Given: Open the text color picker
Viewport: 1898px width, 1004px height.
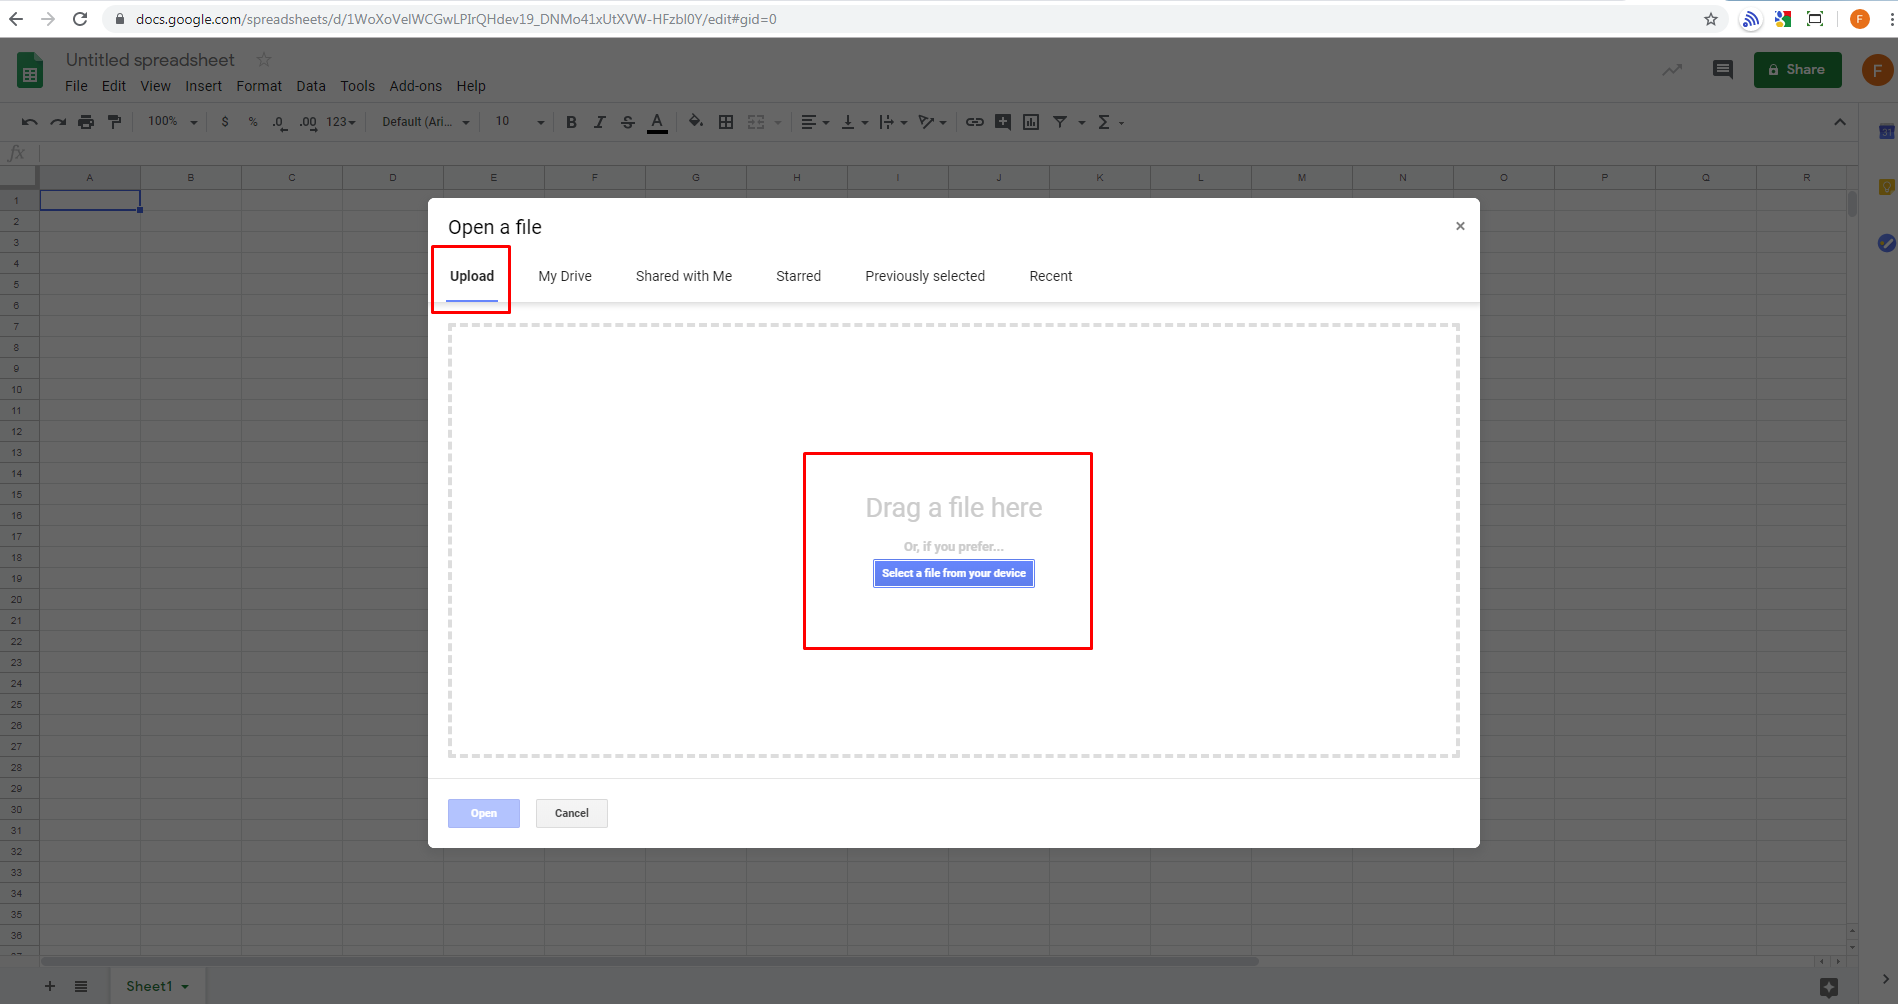Looking at the screenshot, I should [657, 122].
